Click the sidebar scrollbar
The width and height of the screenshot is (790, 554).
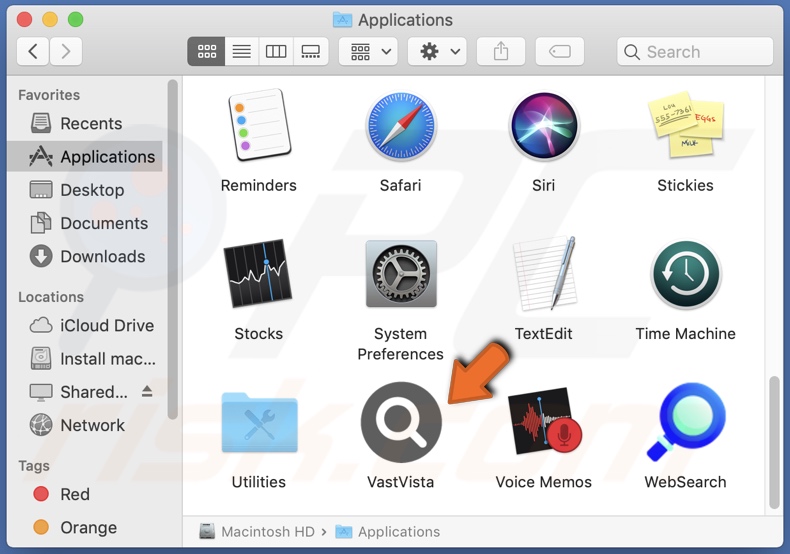[173, 249]
